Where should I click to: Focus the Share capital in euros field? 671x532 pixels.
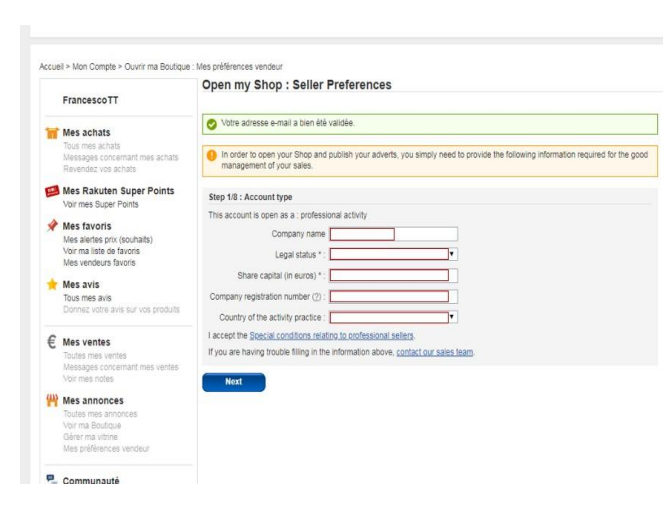pos(394,275)
